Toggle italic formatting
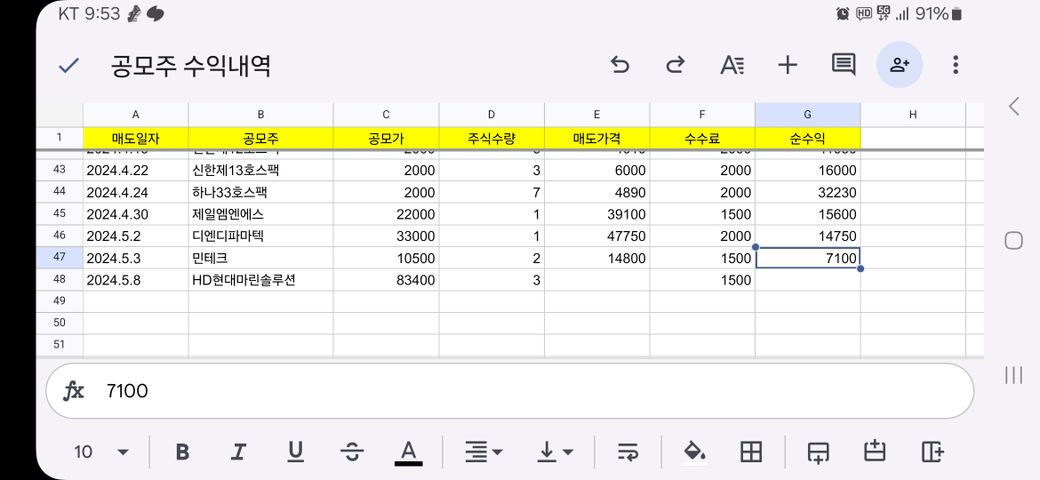This screenshot has height=480, width=1040. click(x=238, y=452)
